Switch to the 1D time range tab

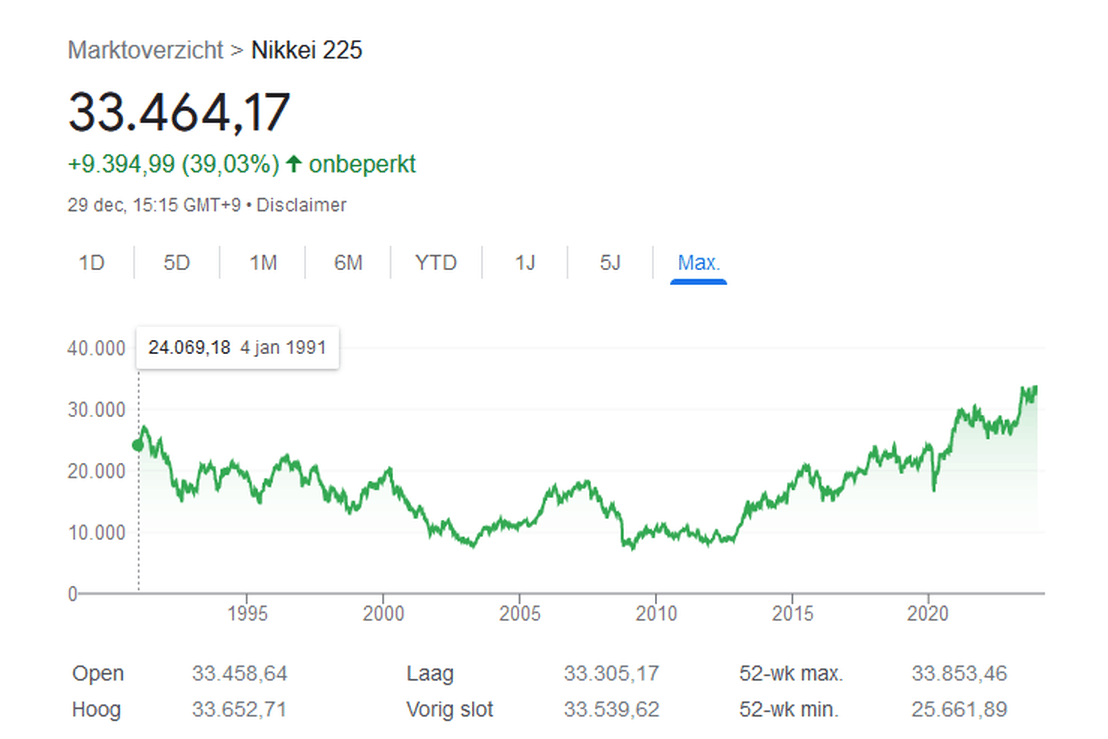[91, 263]
